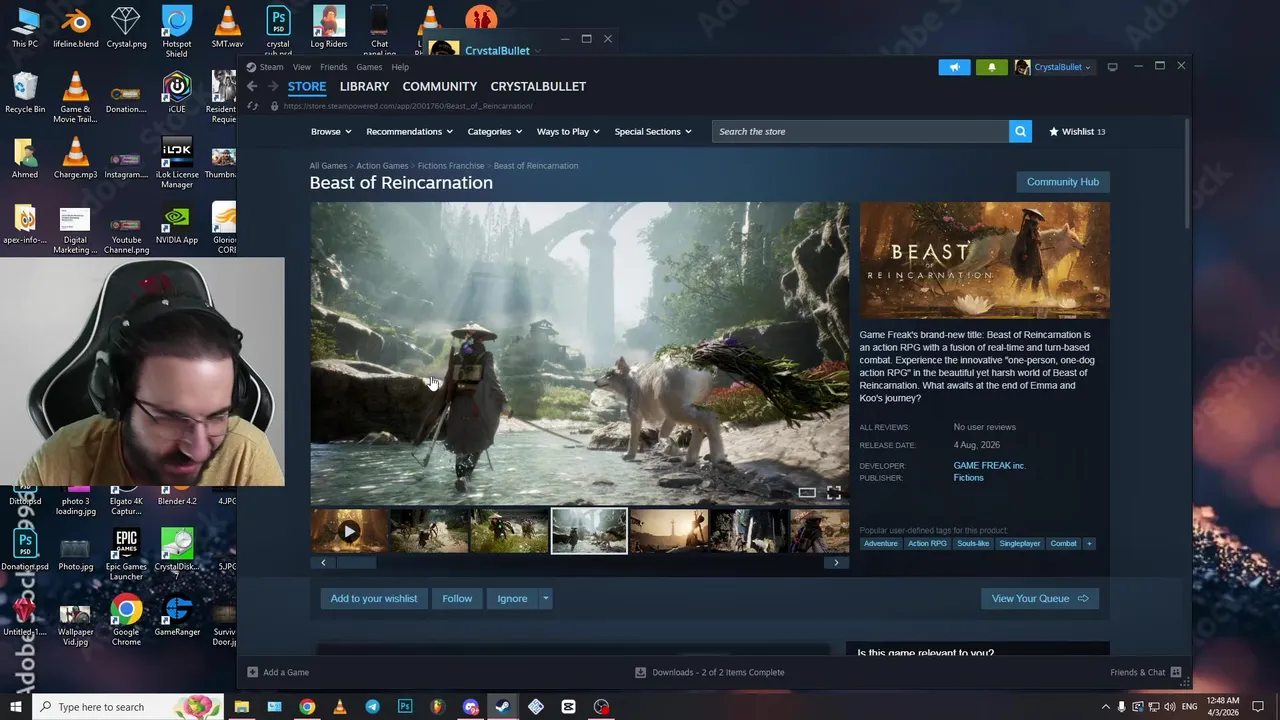Click the store search input field

(860, 131)
